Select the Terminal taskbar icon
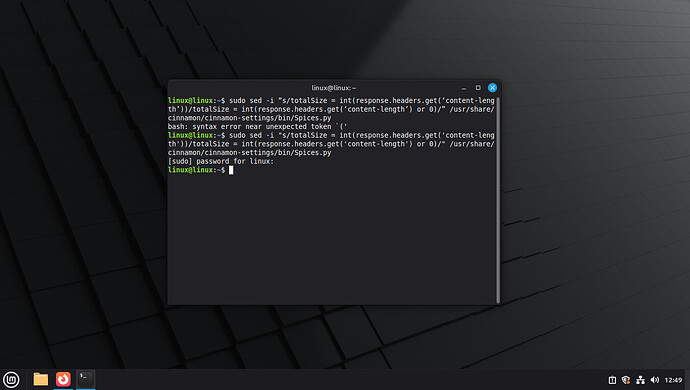This screenshot has width=690, height=390. [85, 379]
